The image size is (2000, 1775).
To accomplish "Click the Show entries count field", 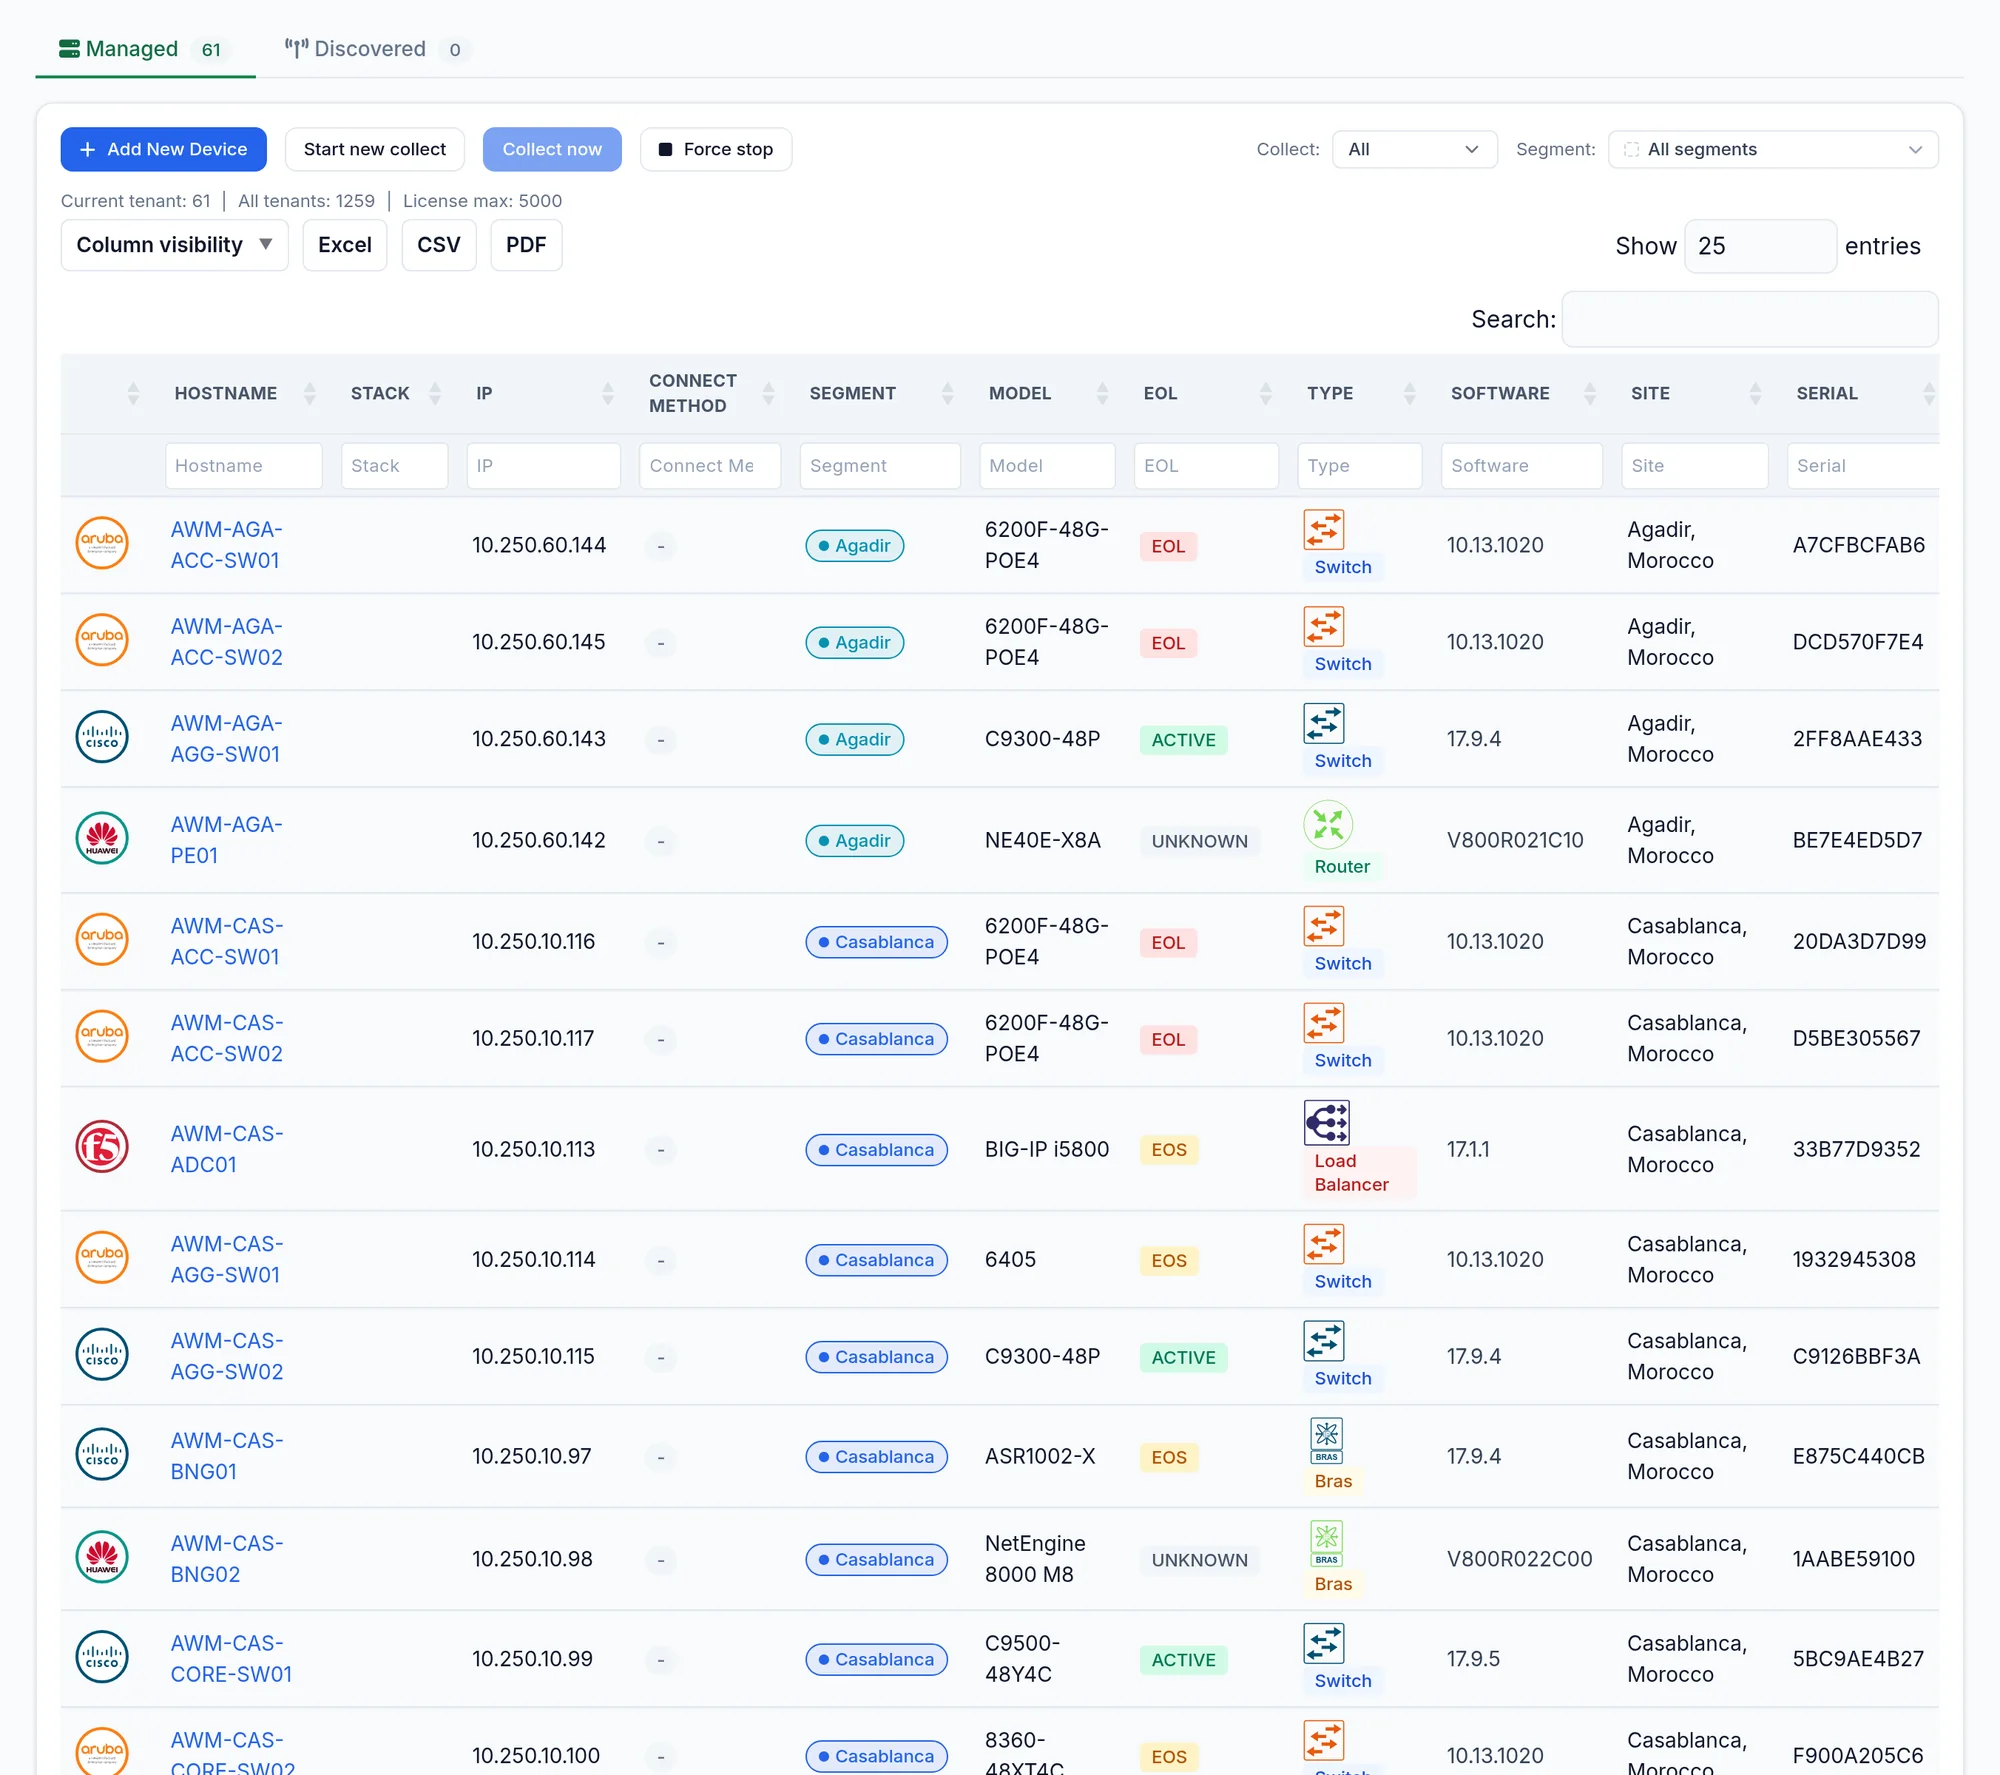I will click(x=1761, y=246).
